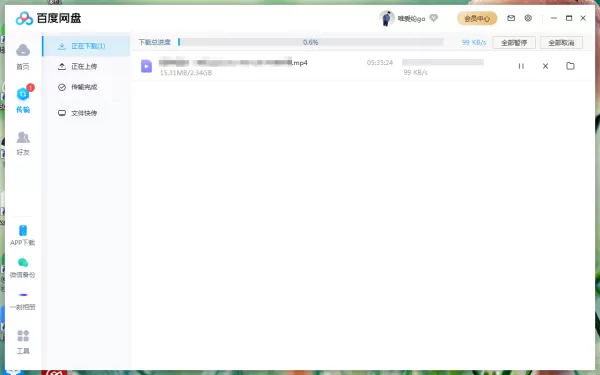Open the mail messages icon
The height and width of the screenshot is (375, 600).
511,18
